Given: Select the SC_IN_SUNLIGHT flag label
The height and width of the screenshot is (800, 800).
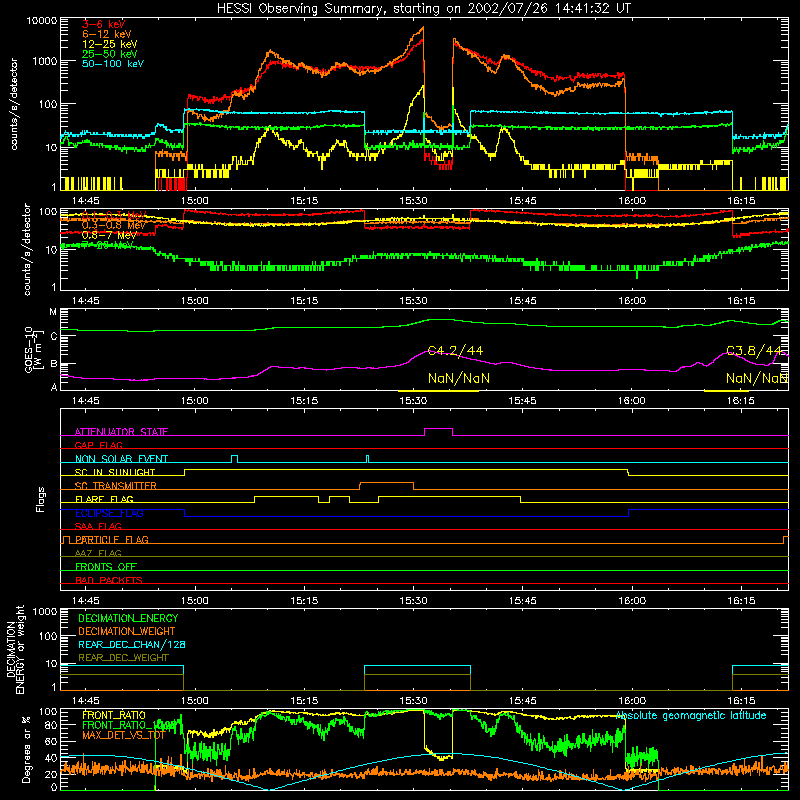Looking at the screenshot, I should pos(115,472).
